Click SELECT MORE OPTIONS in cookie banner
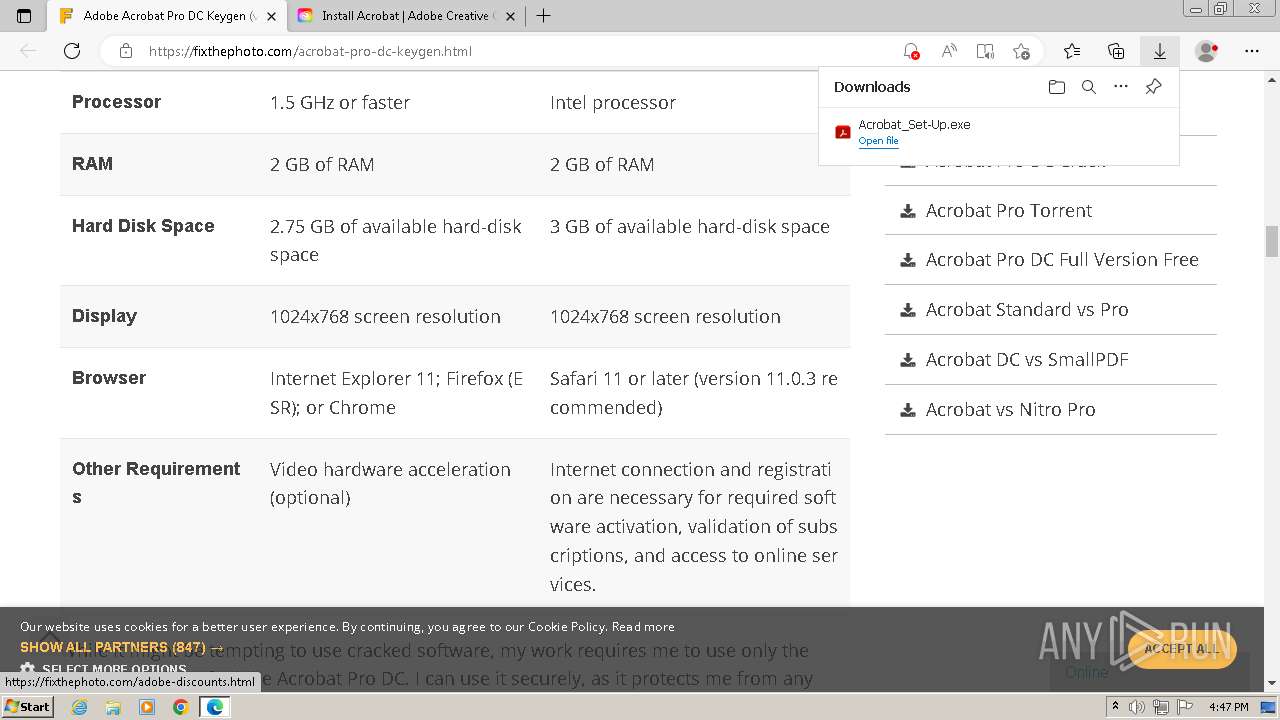1280x720 pixels. 114,669
